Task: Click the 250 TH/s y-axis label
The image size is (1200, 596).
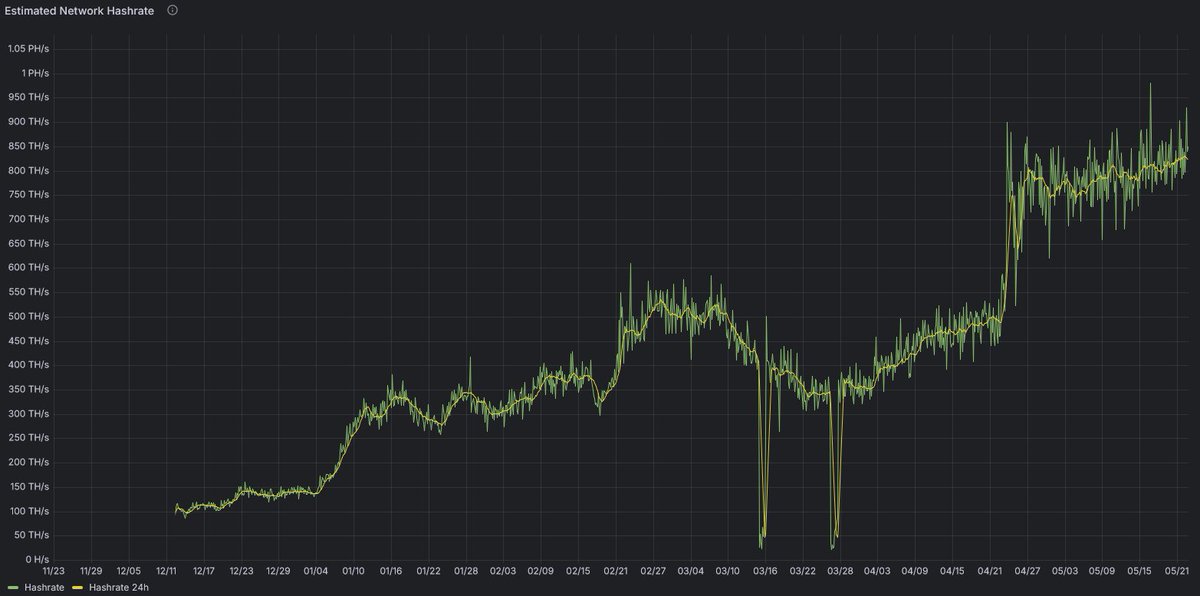Action: pyautogui.click(x=29, y=438)
